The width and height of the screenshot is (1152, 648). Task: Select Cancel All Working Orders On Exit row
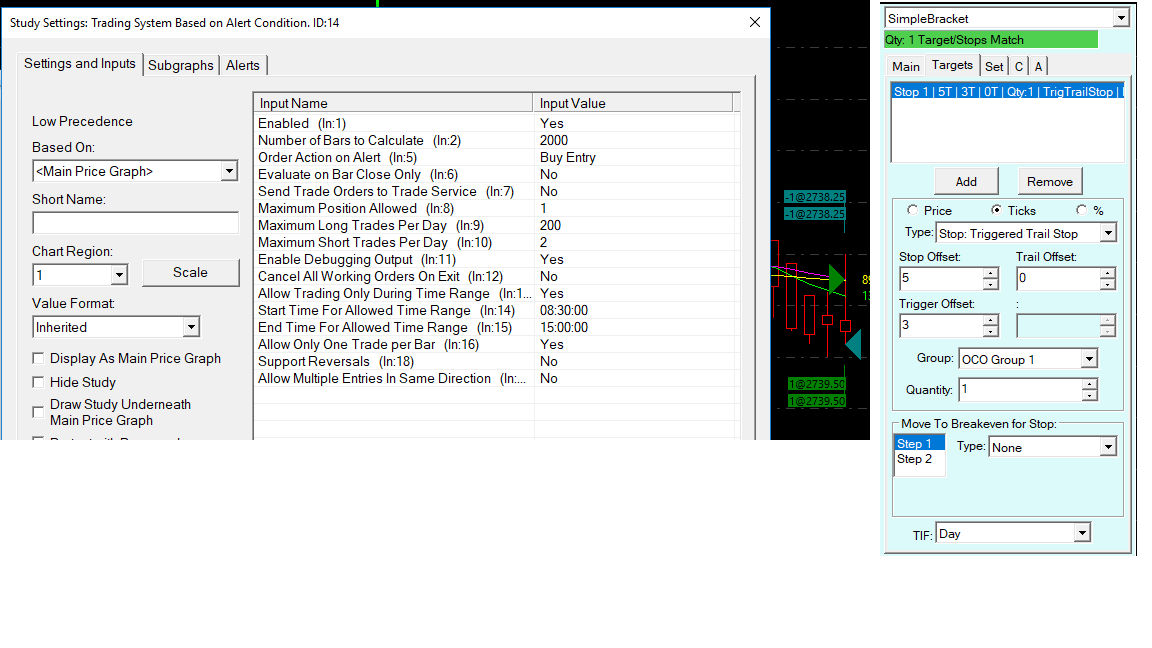[x=495, y=276]
